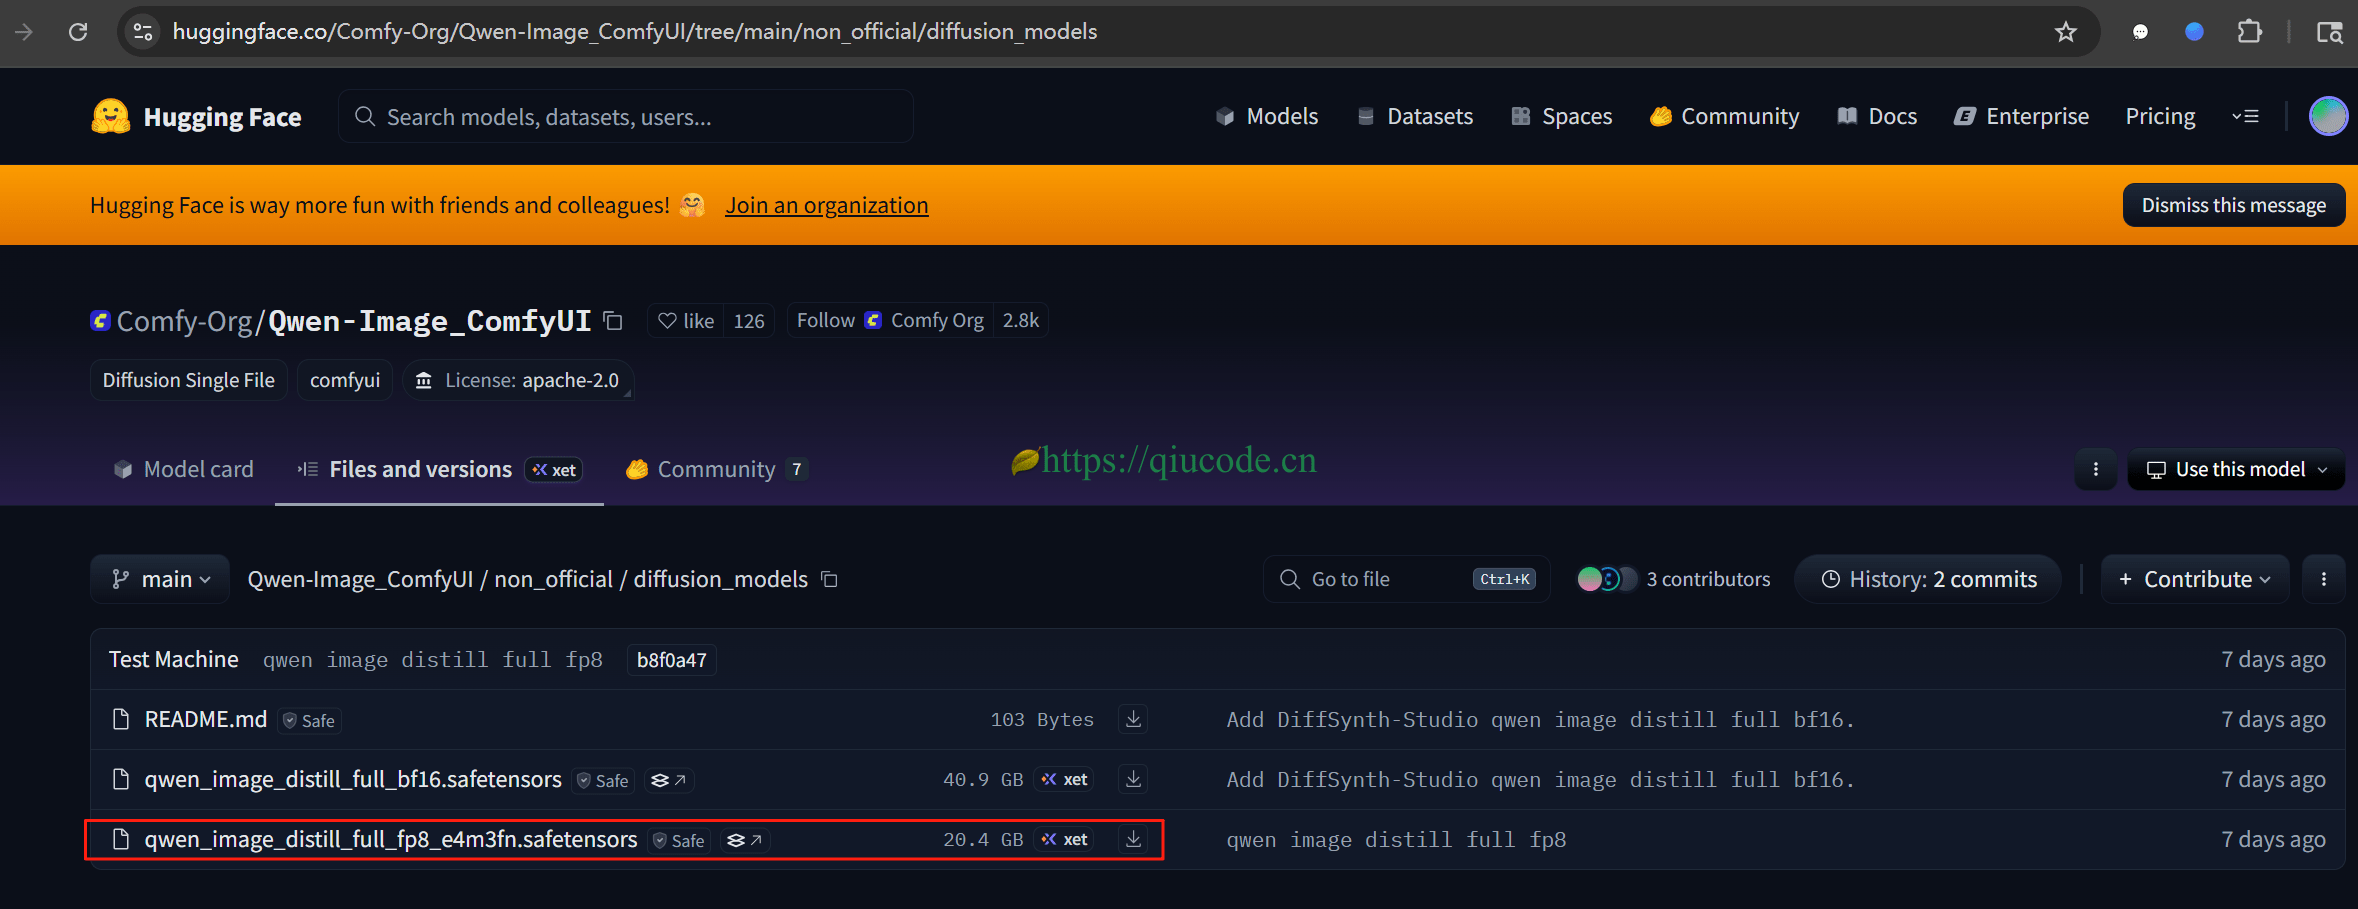Click the 2.8k followers count

(x=1021, y=321)
